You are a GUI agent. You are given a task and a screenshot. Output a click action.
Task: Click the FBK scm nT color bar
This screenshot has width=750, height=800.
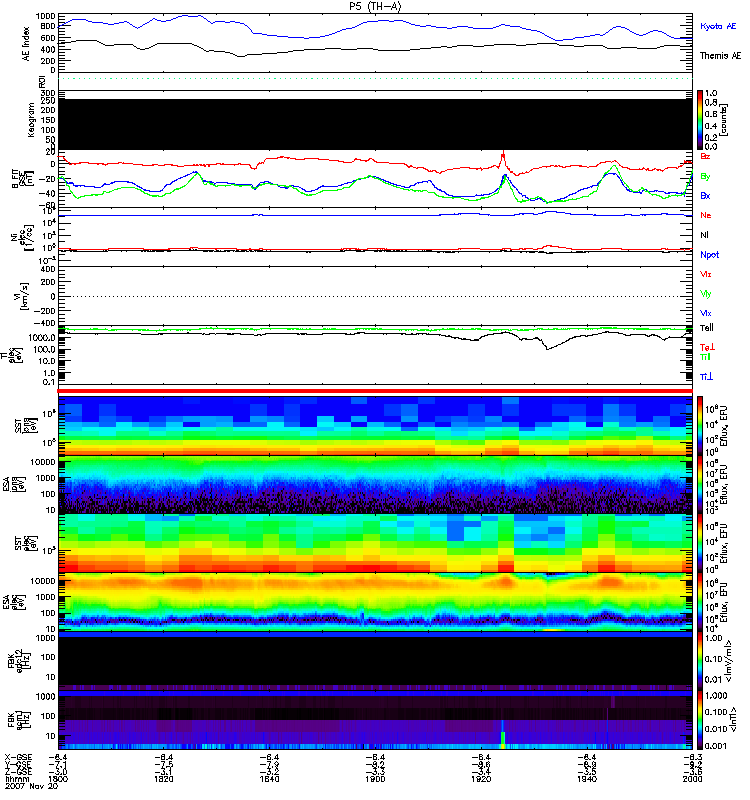pos(700,720)
